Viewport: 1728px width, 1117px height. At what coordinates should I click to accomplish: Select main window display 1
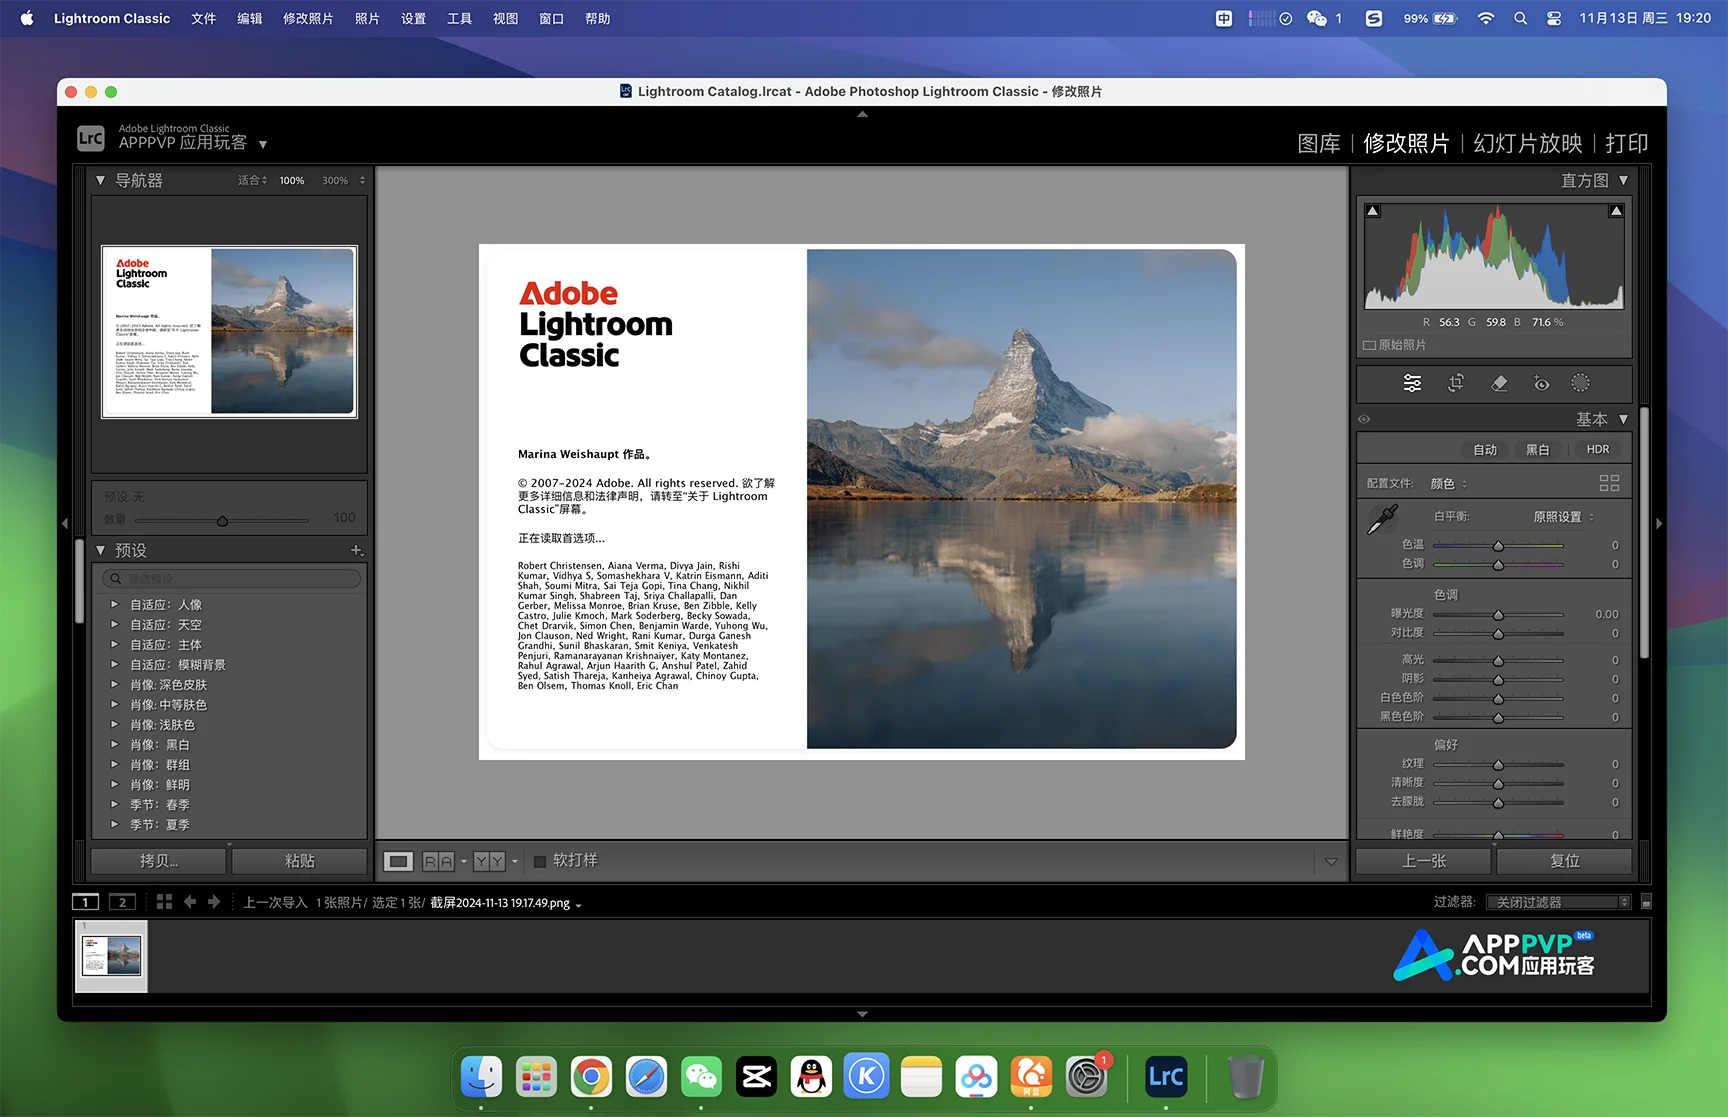[x=86, y=902]
